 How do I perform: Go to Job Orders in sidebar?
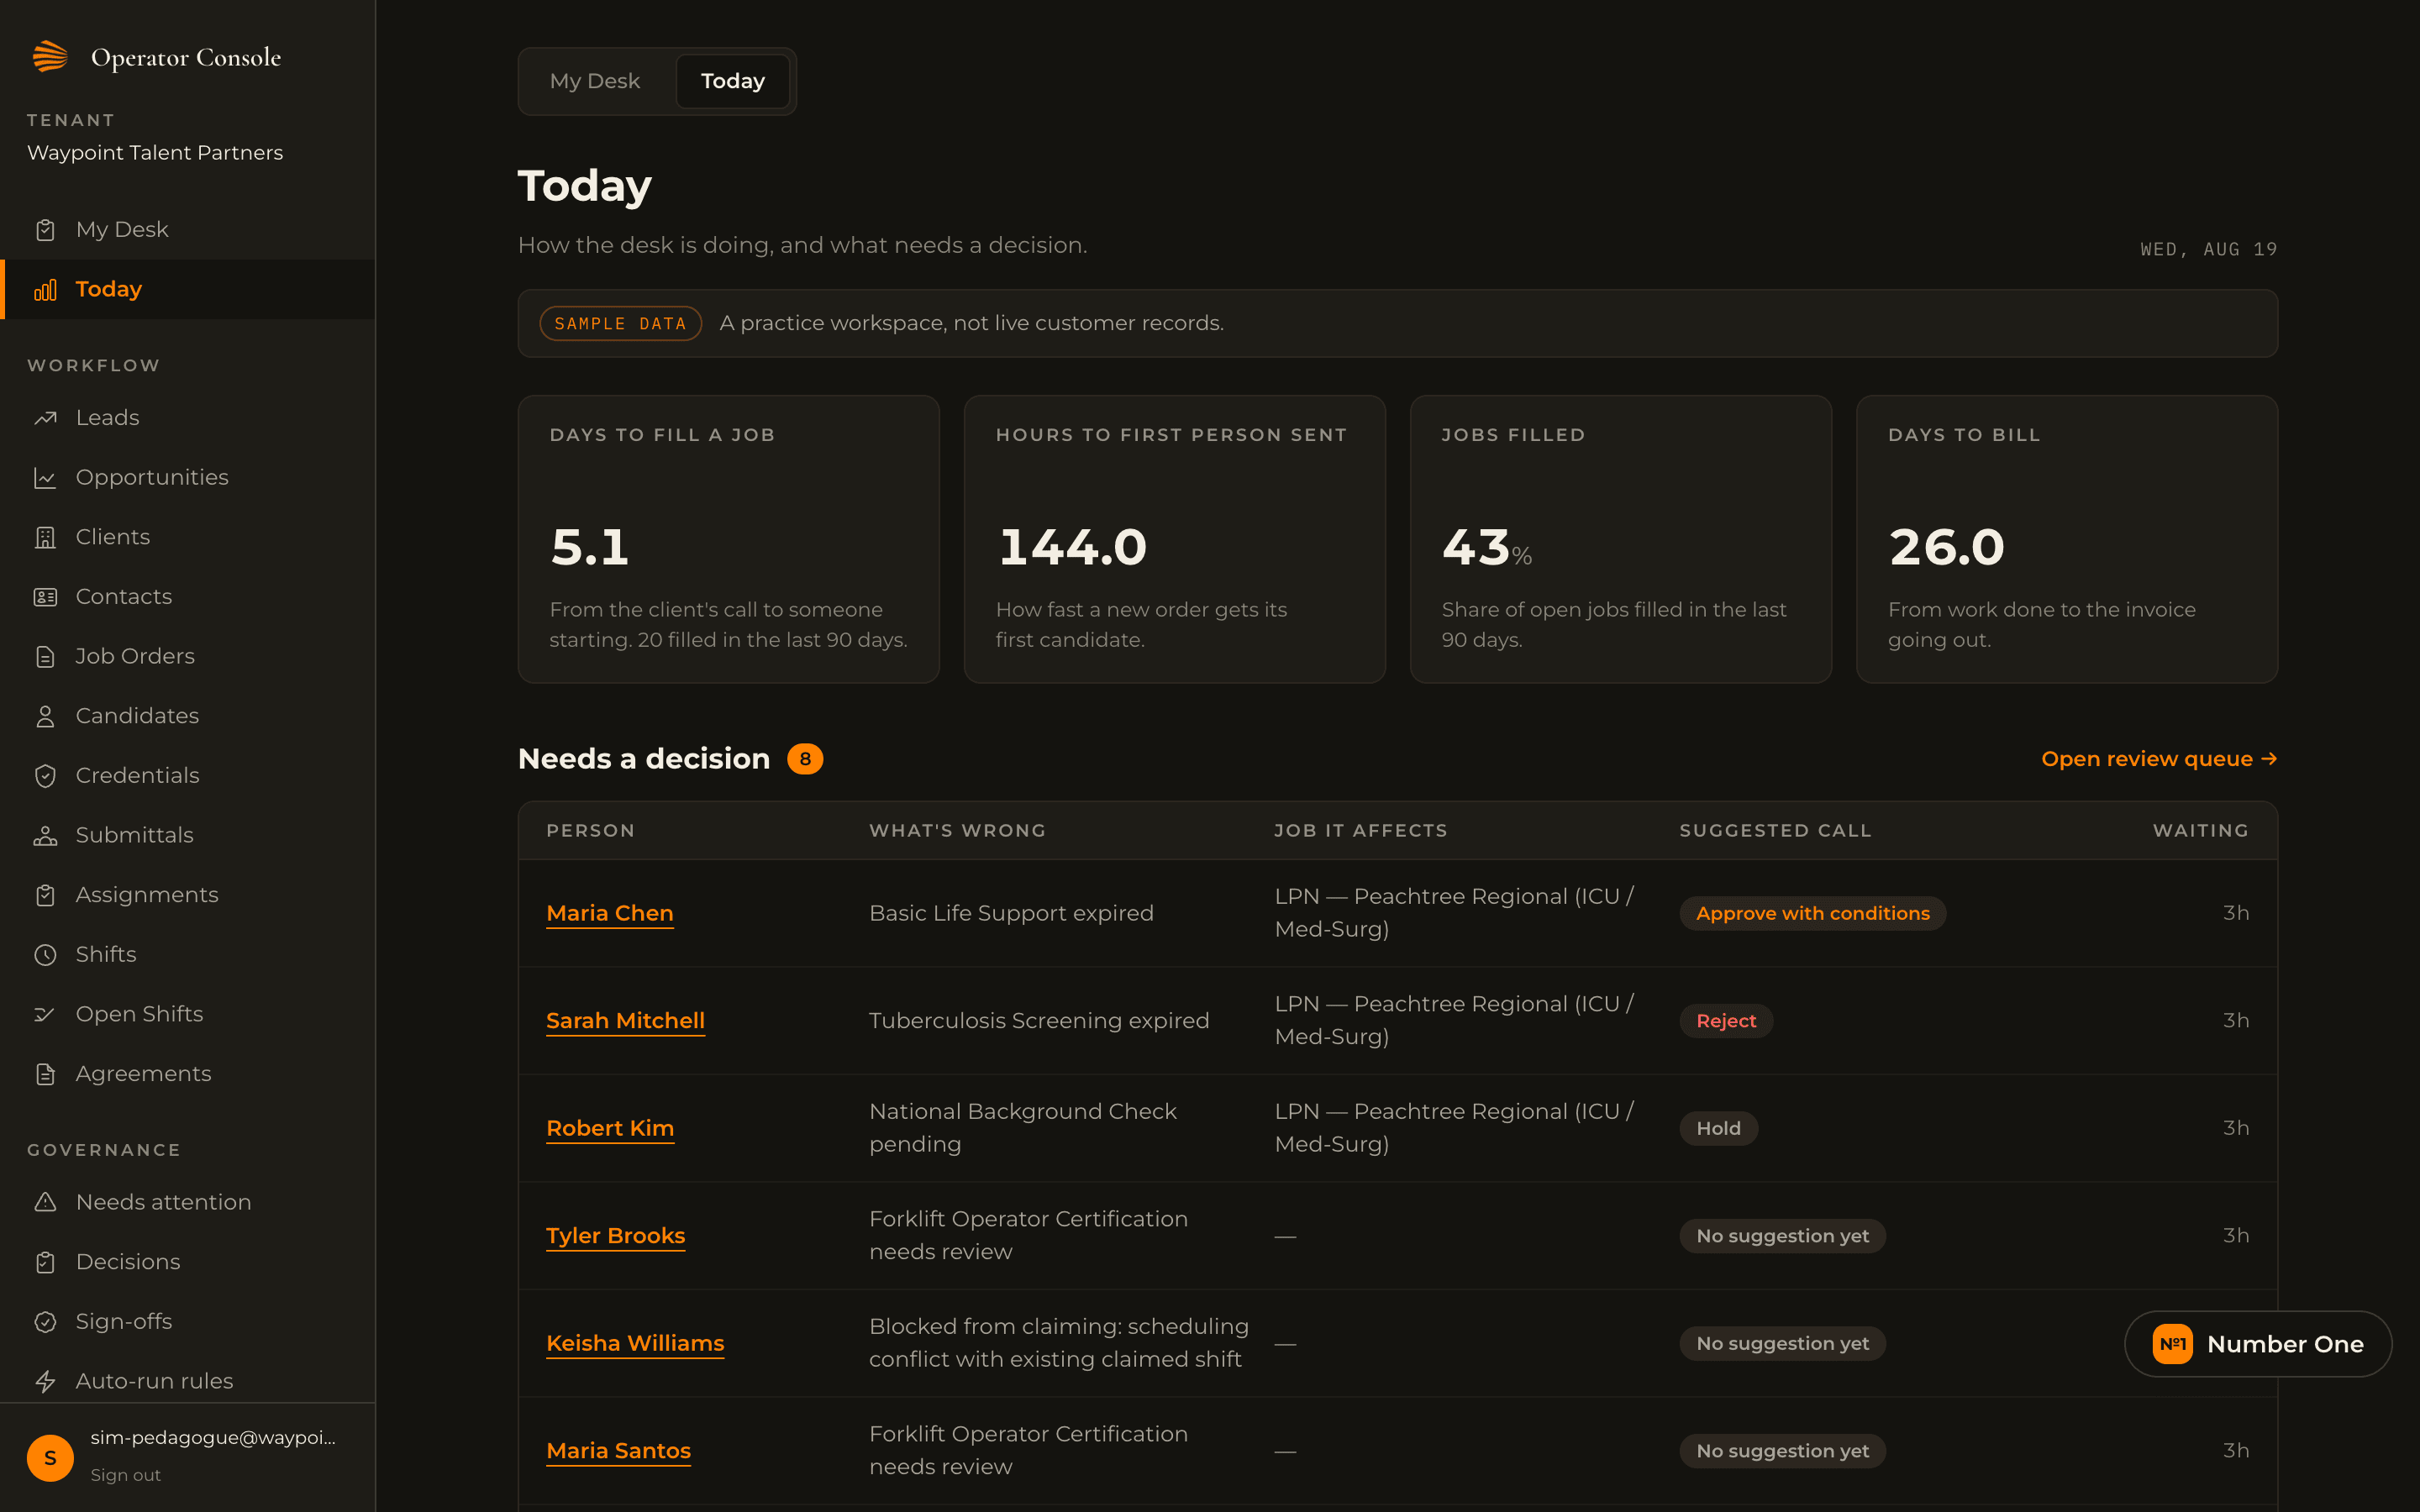point(188,657)
